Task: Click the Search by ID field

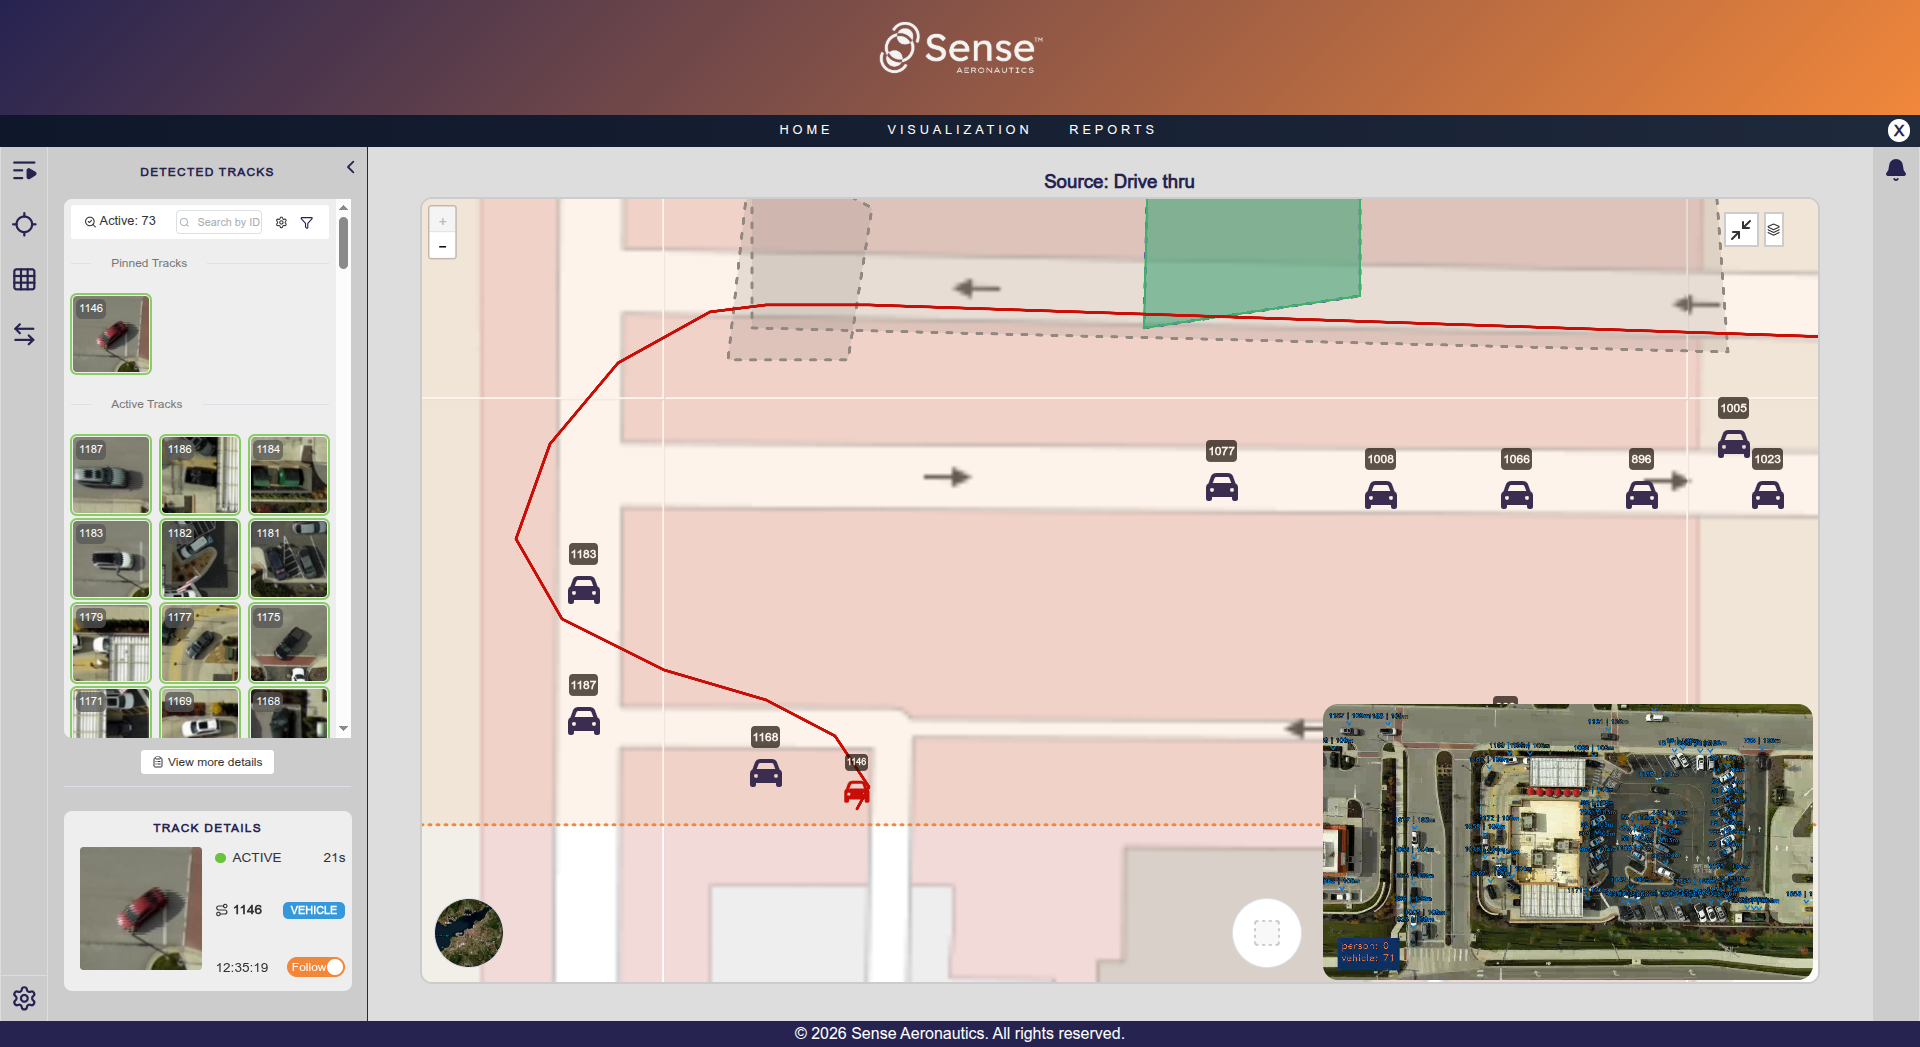Action: pyautogui.click(x=219, y=222)
